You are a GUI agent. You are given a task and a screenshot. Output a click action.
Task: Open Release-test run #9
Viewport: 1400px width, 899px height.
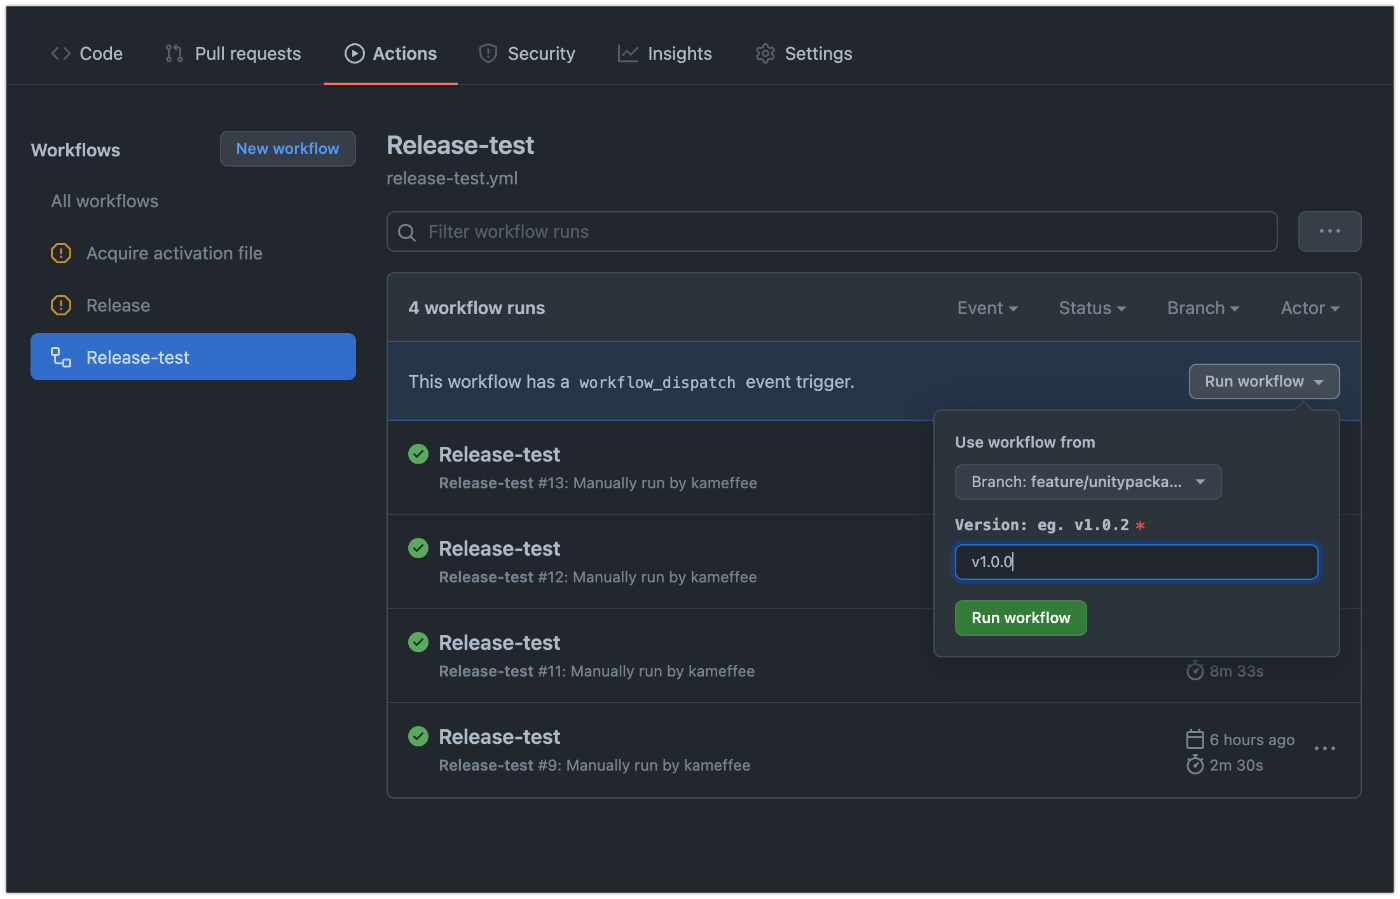coord(499,737)
